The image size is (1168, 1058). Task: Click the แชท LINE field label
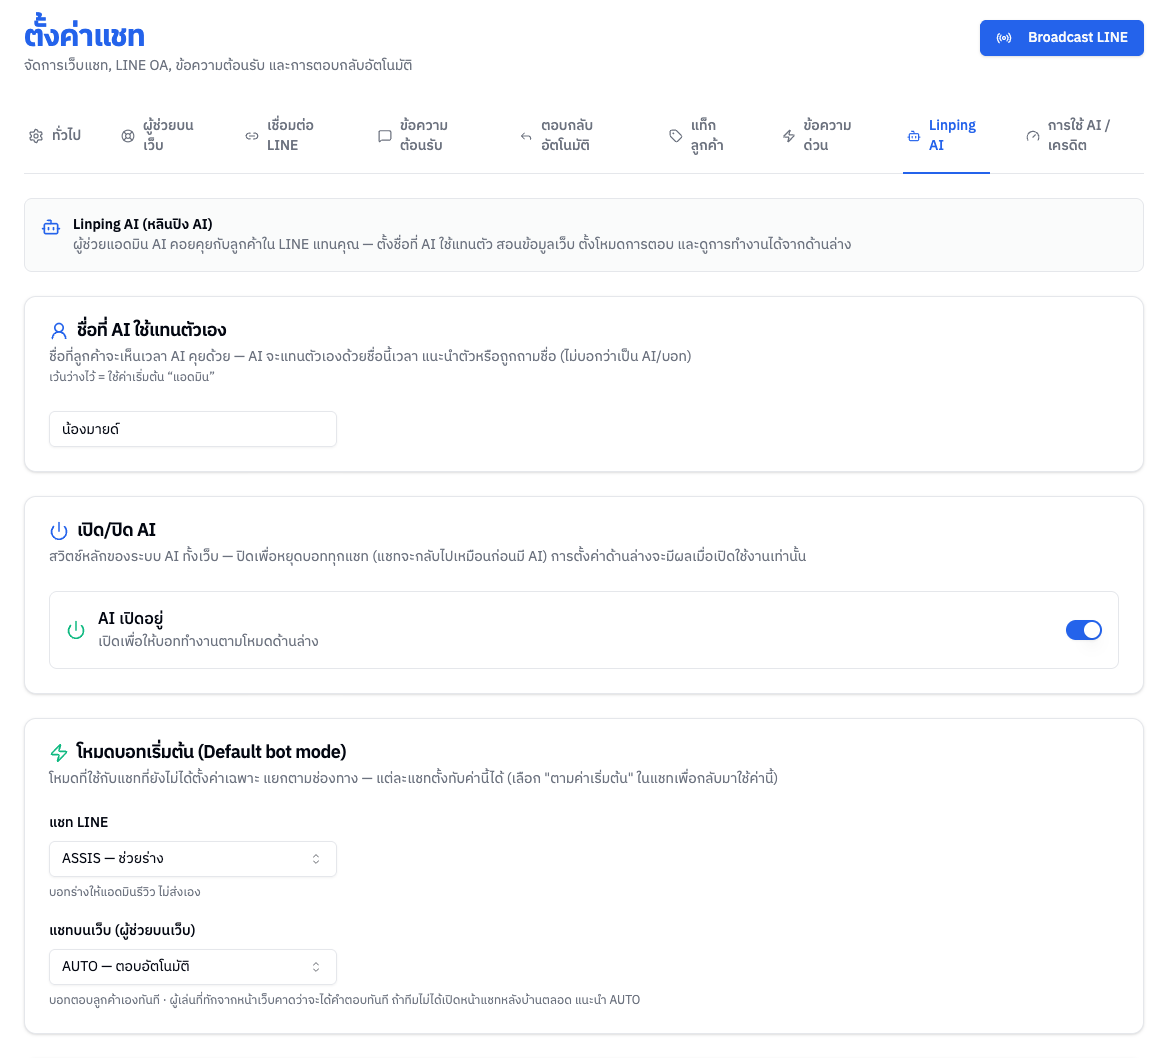(78, 823)
